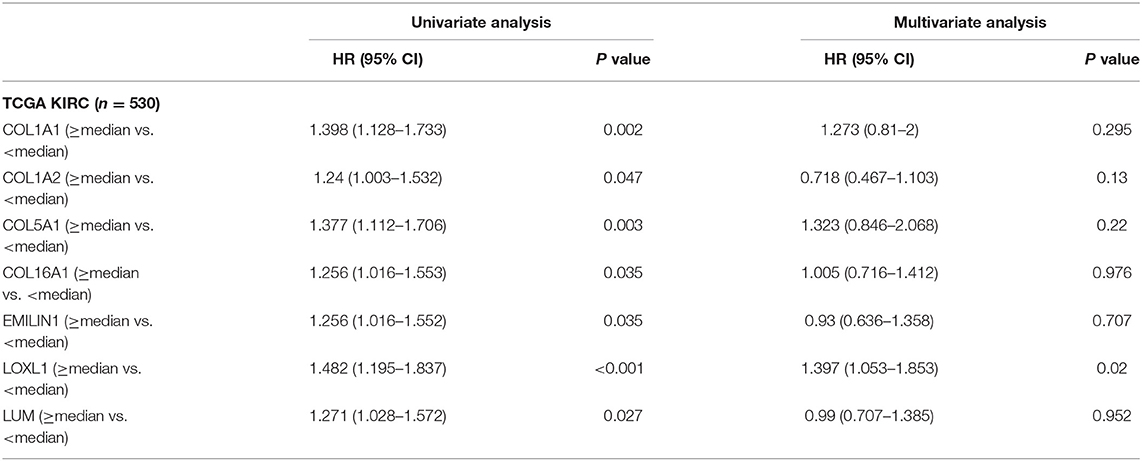The image size is (1142, 461).
Task: Click univariate HR value 1.398 (1.128–1.733)
Action: (x=378, y=129)
